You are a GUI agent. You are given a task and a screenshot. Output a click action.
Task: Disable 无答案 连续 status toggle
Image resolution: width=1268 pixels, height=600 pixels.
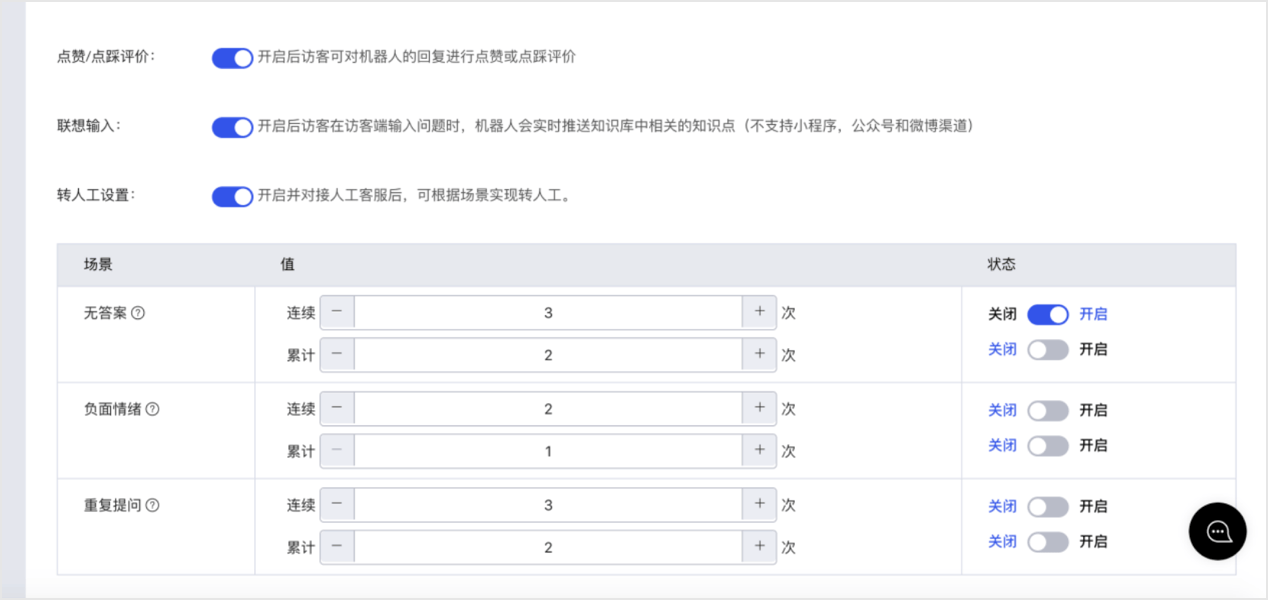pyautogui.click(x=1048, y=314)
